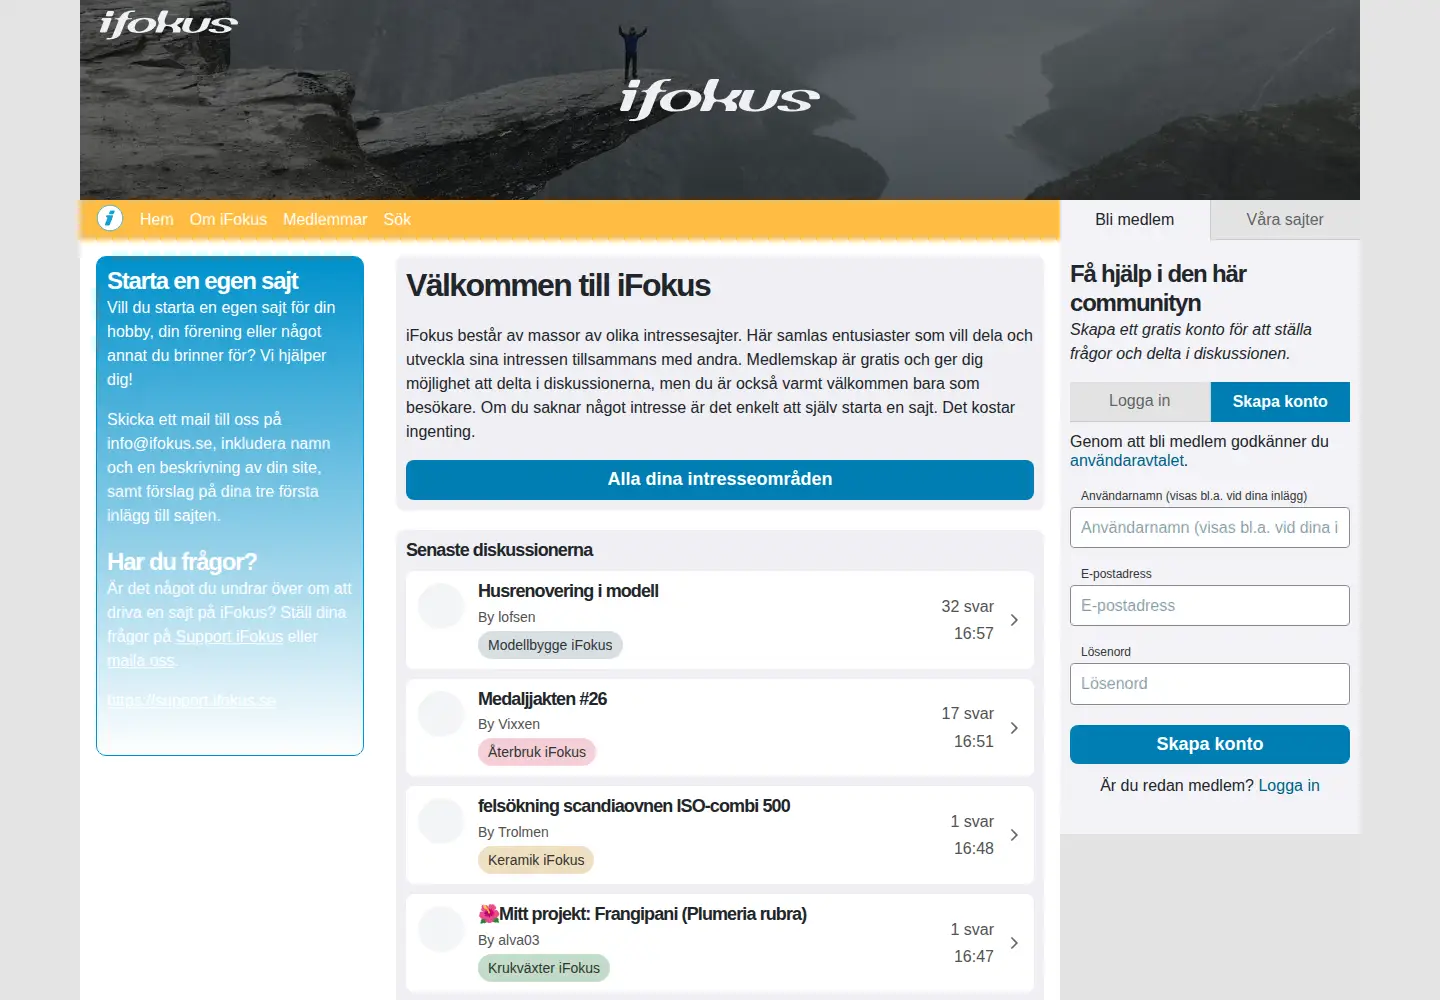Open Medaljjakten #26 via its chevron arrow
The width and height of the screenshot is (1440, 1000).
(x=1014, y=728)
